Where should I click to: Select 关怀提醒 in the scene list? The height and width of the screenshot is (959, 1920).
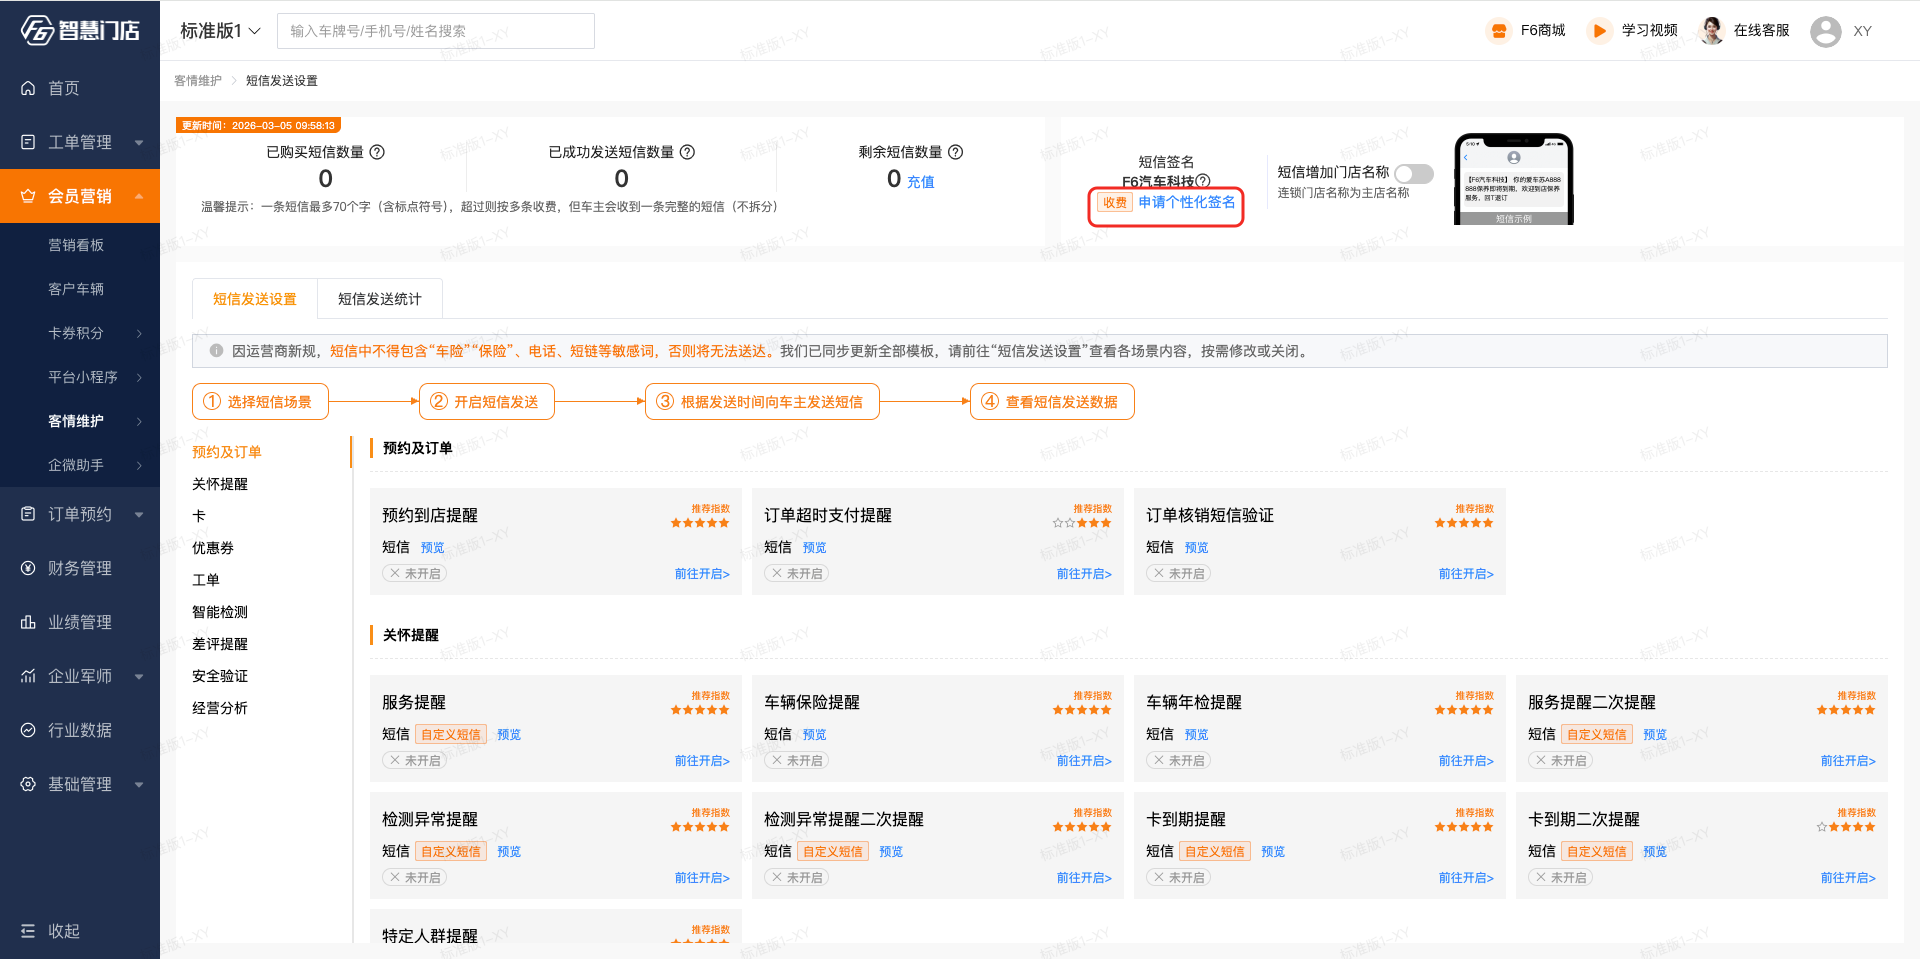[x=220, y=484]
